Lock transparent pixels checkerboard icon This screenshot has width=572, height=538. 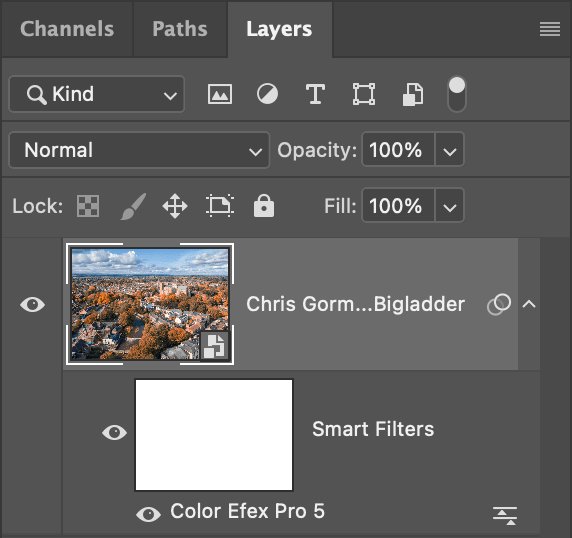point(88,206)
